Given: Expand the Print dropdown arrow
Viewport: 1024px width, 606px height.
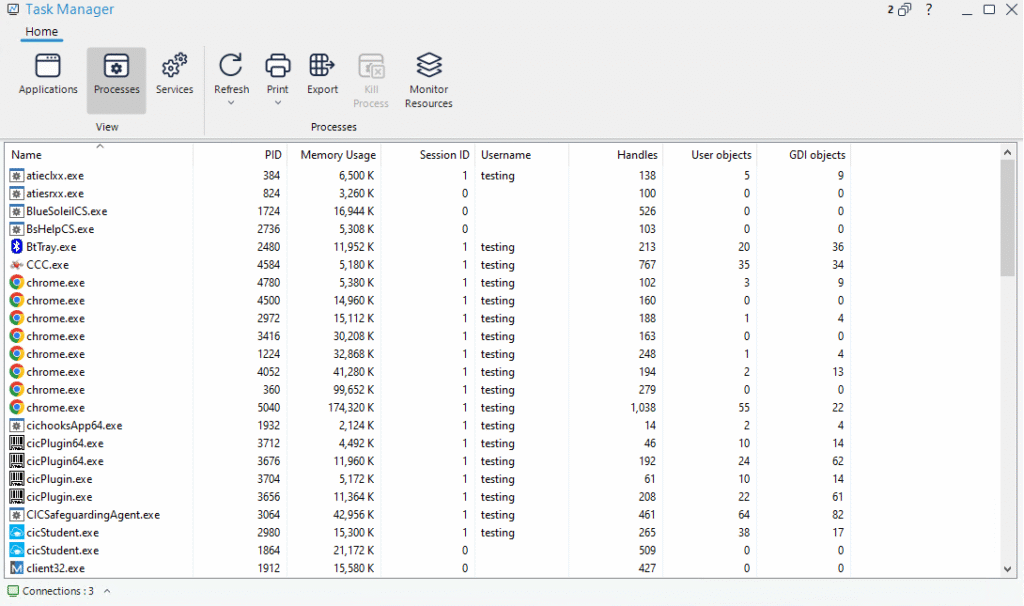Looking at the screenshot, I should pyautogui.click(x=278, y=103).
